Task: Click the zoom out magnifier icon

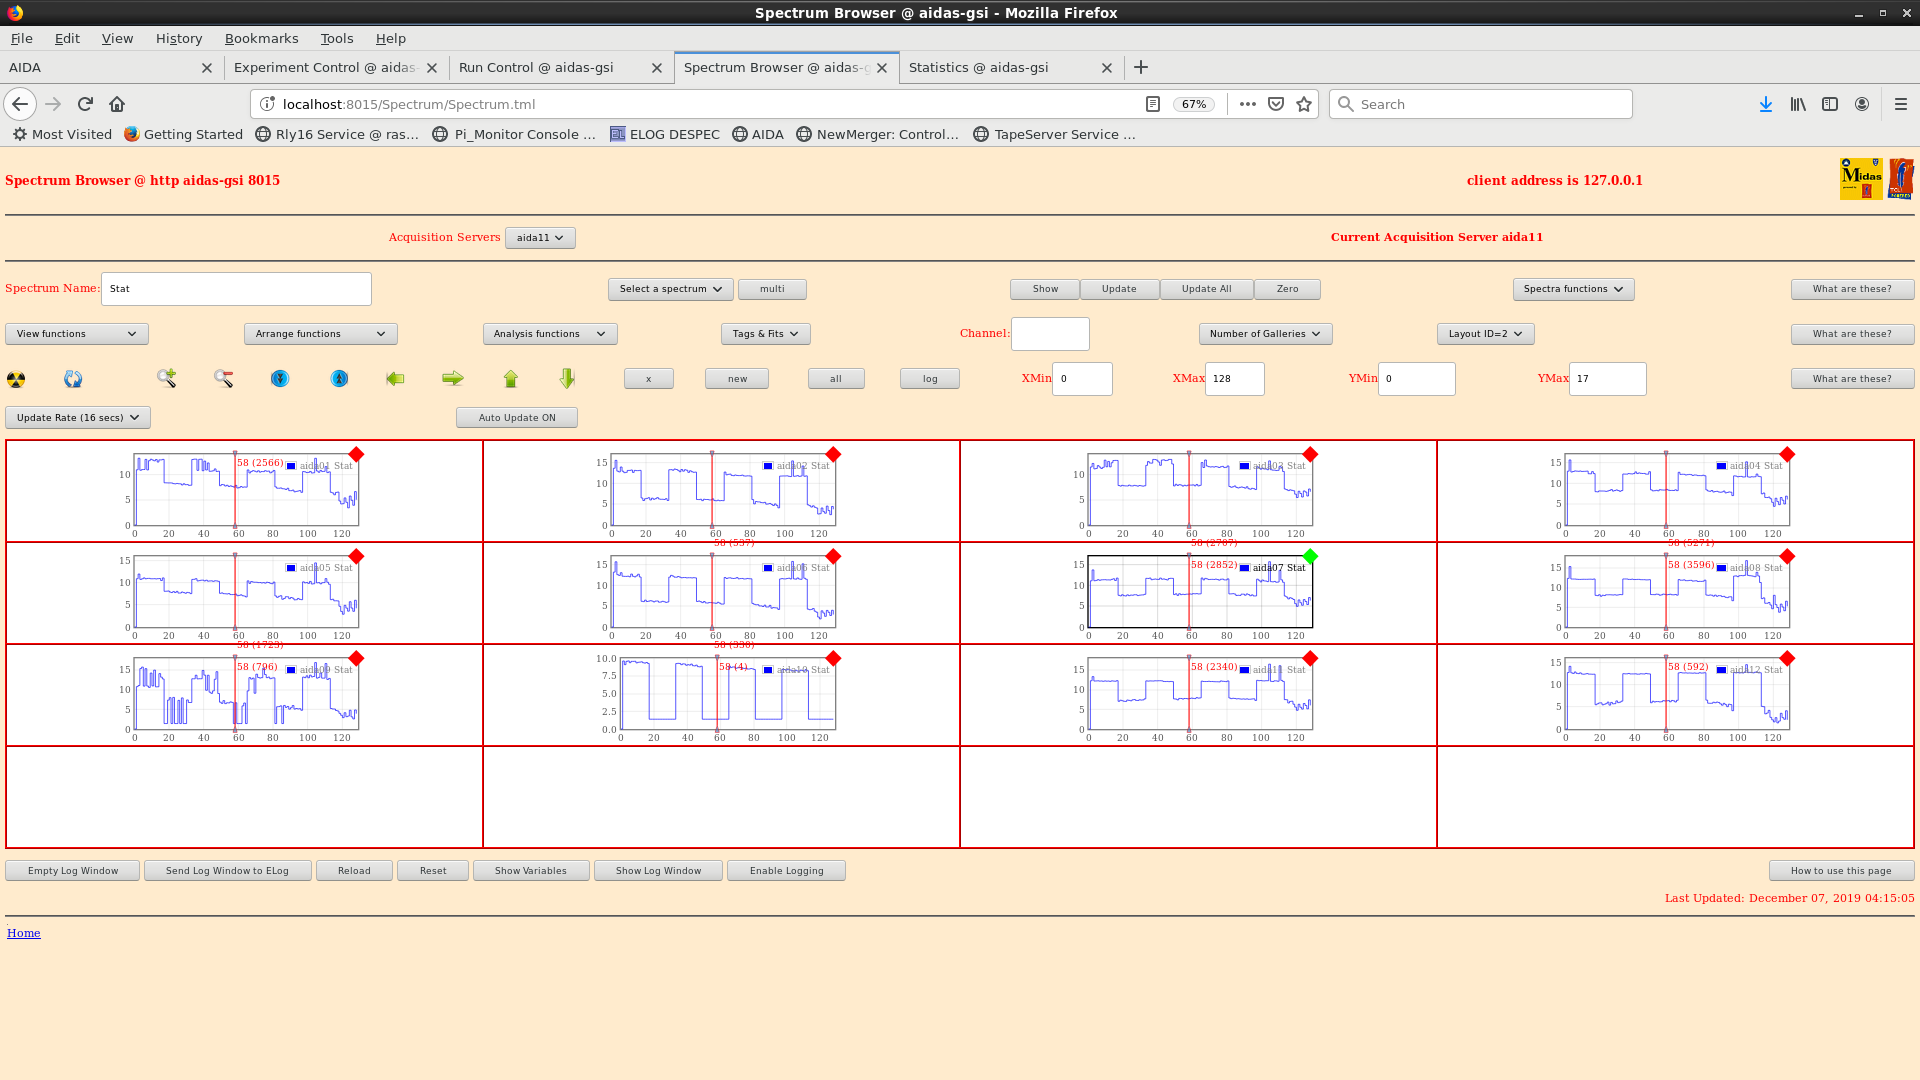Action: click(x=223, y=378)
